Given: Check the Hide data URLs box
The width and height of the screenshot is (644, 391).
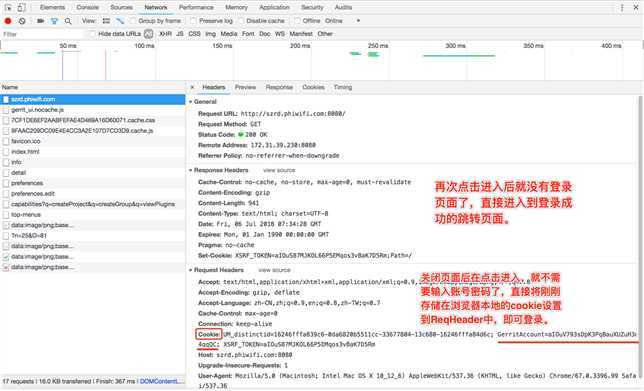Looking at the screenshot, I should pos(92,34).
